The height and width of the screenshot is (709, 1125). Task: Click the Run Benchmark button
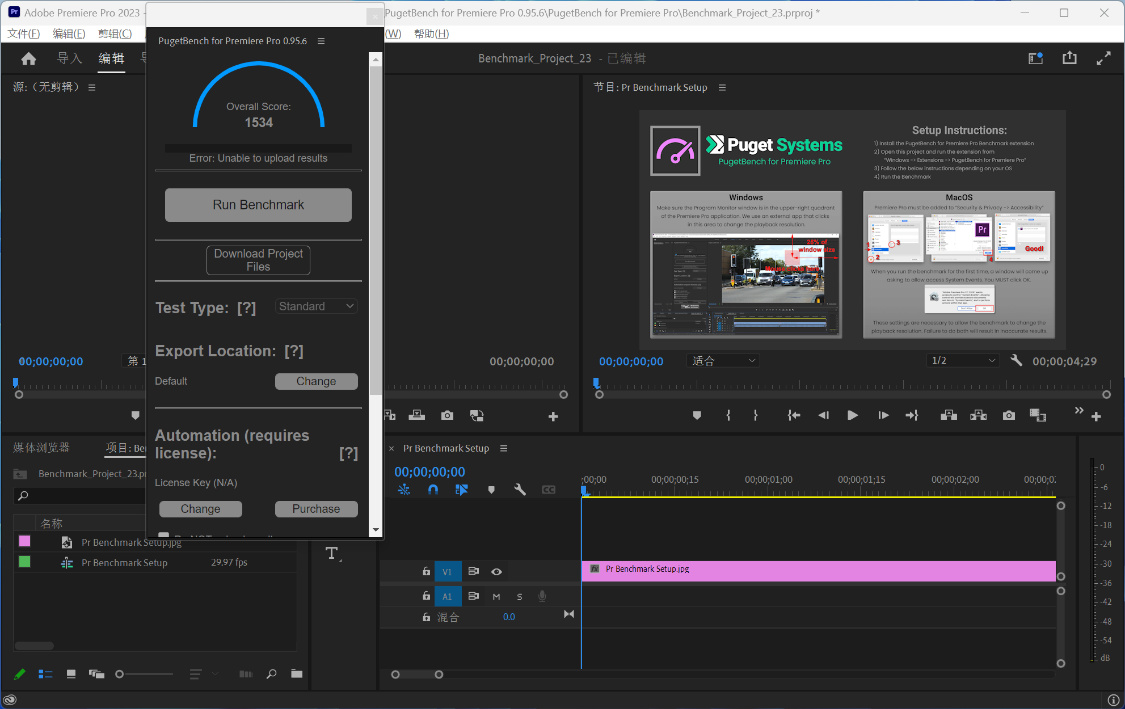(x=258, y=205)
